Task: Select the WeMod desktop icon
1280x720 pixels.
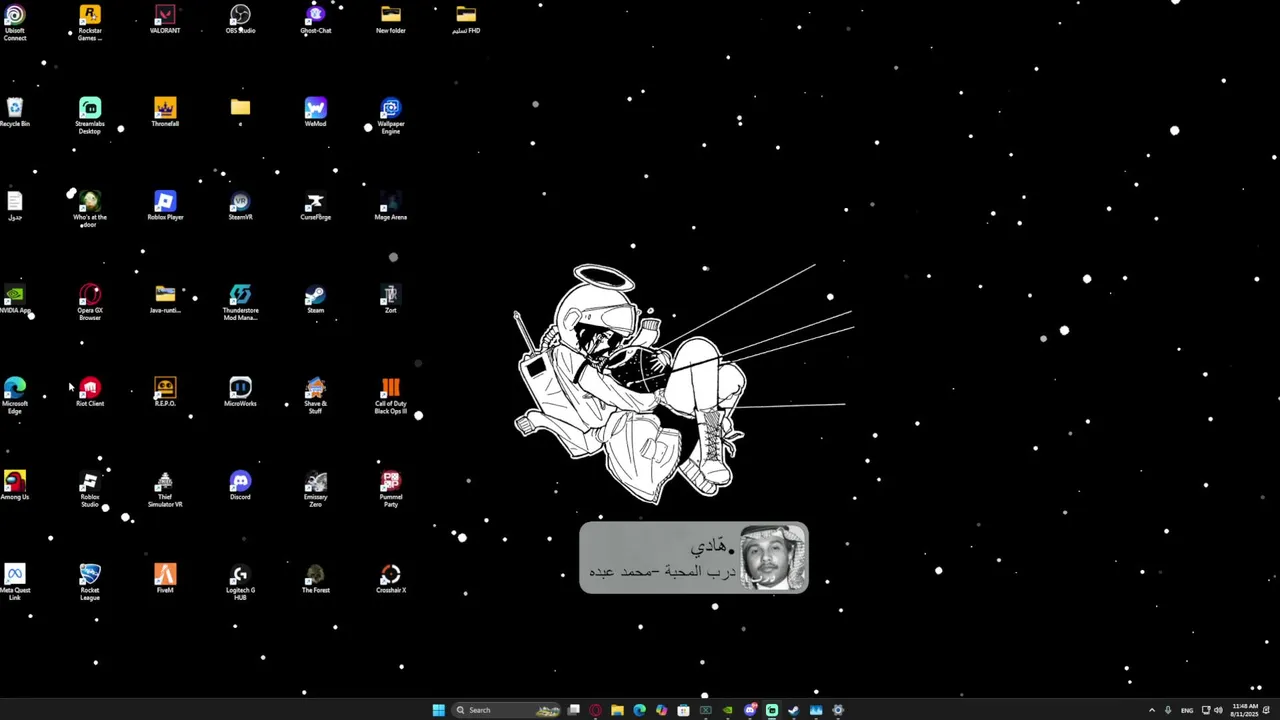Action: pos(315,113)
